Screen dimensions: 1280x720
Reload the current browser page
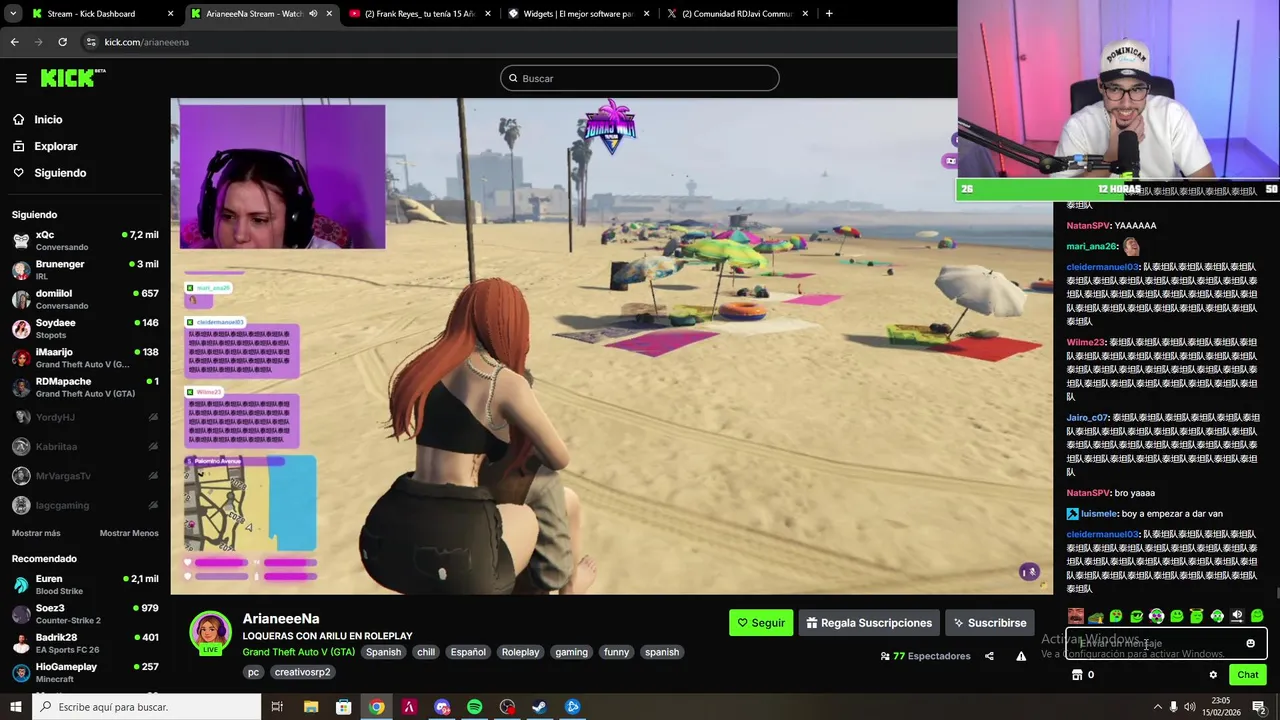(x=62, y=42)
